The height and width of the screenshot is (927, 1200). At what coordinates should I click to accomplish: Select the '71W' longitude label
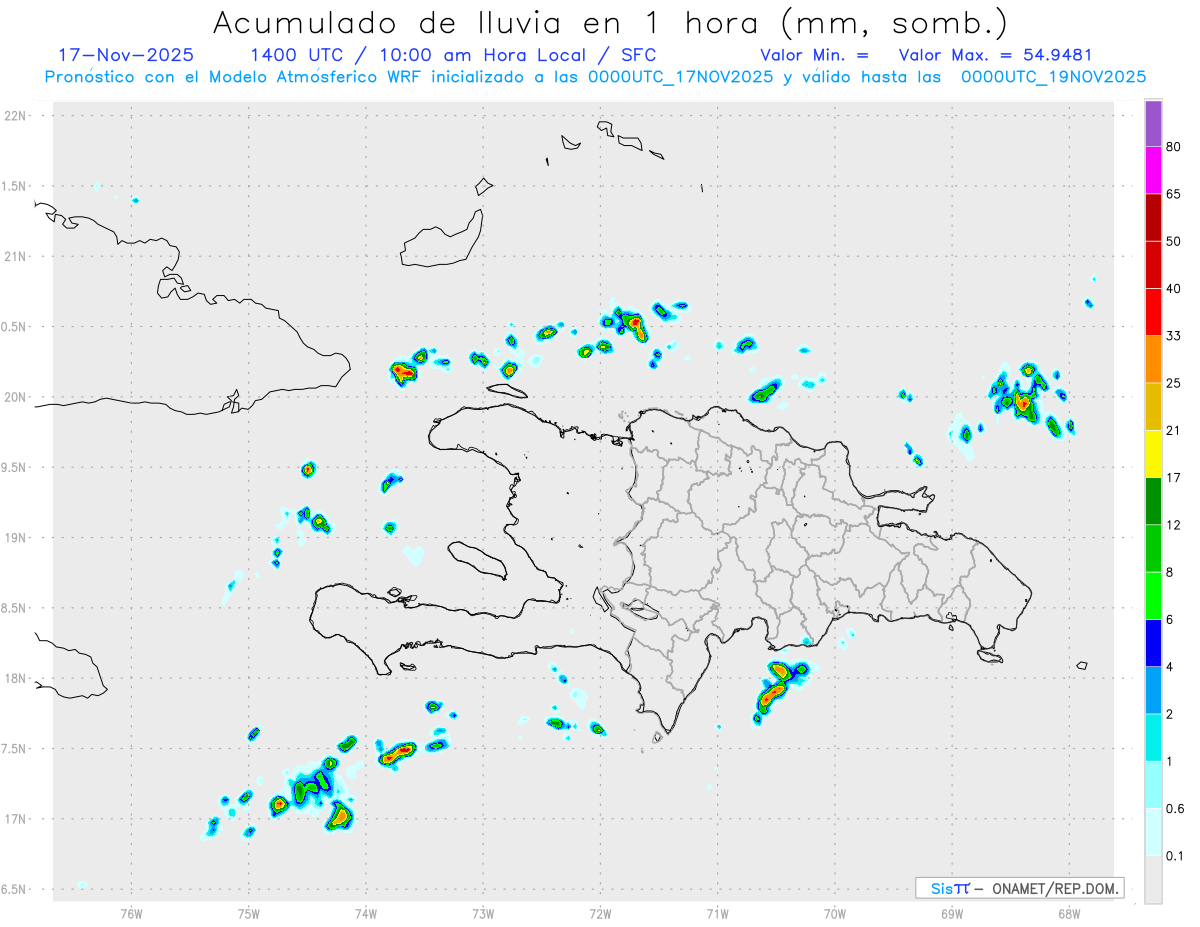pos(717,913)
